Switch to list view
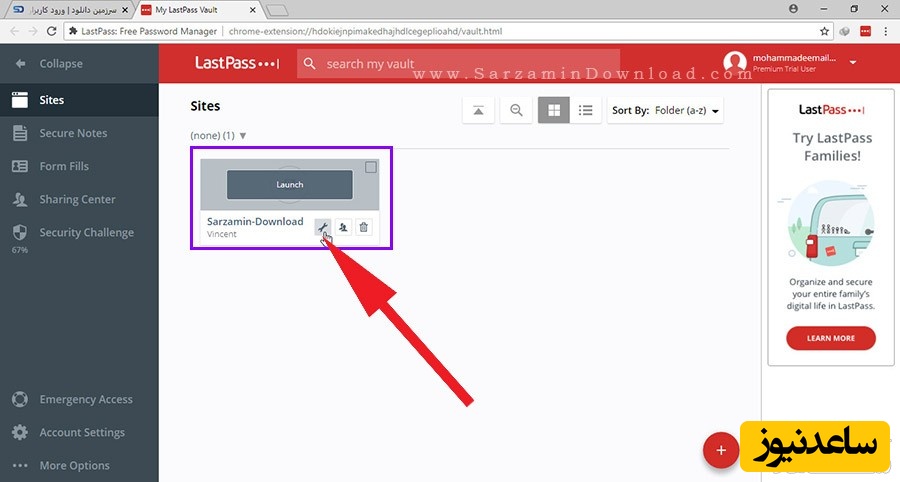The width and height of the screenshot is (900, 482). point(586,110)
